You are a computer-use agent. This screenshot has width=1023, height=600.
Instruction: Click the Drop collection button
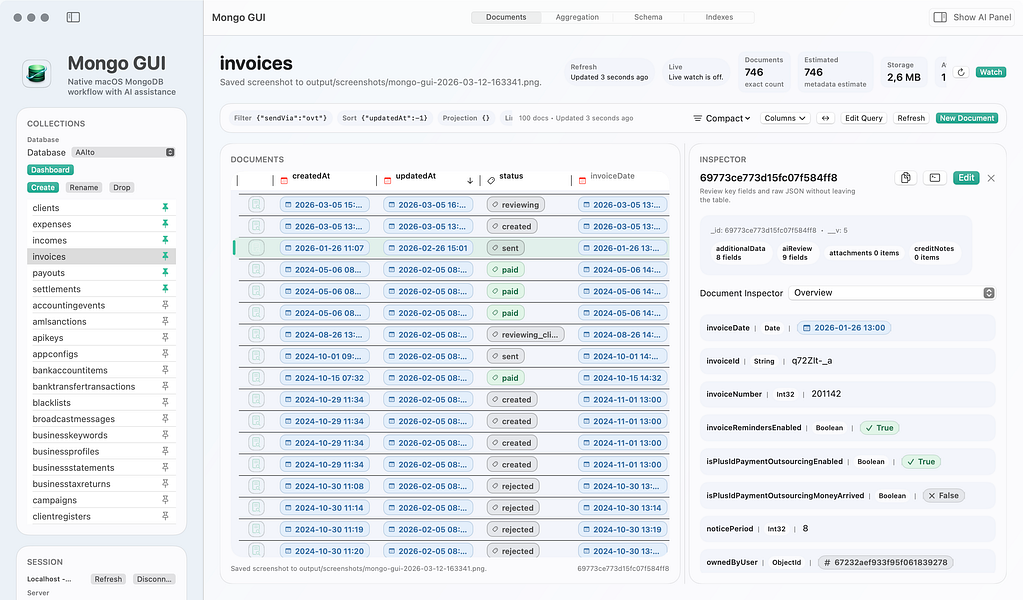point(121,187)
